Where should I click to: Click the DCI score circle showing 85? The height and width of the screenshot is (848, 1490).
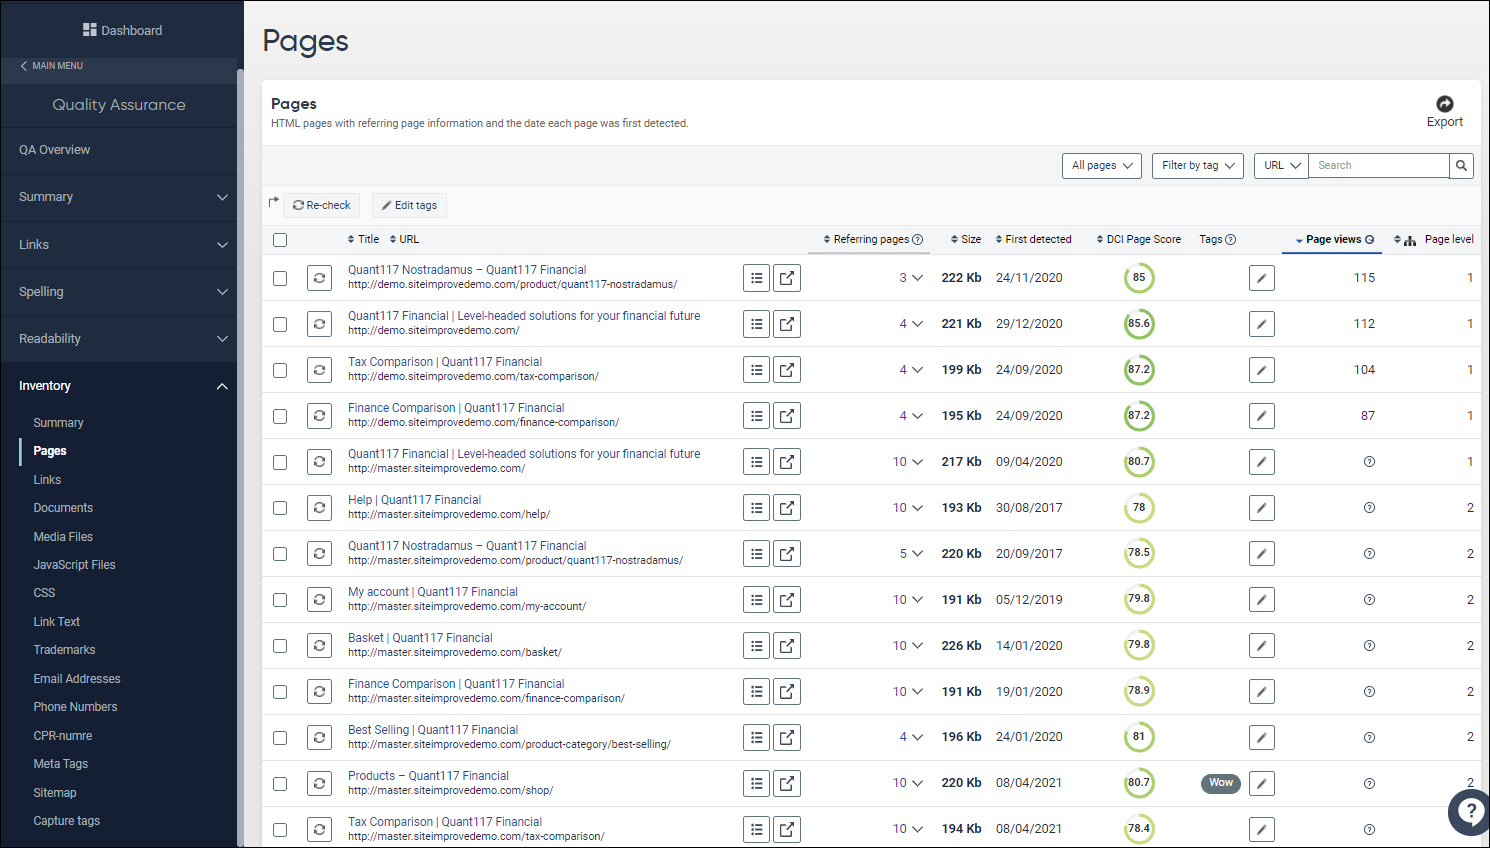click(x=1139, y=277)
